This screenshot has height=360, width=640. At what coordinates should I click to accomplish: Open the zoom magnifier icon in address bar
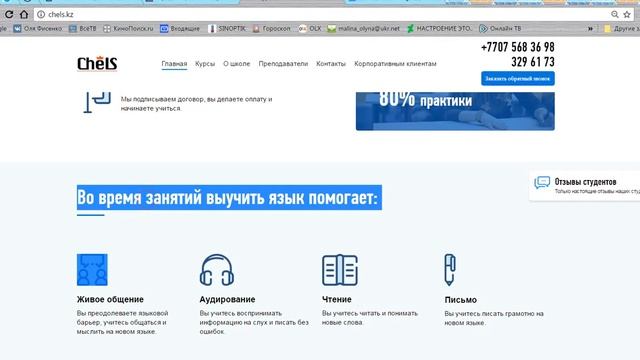(x=615, y=15)
